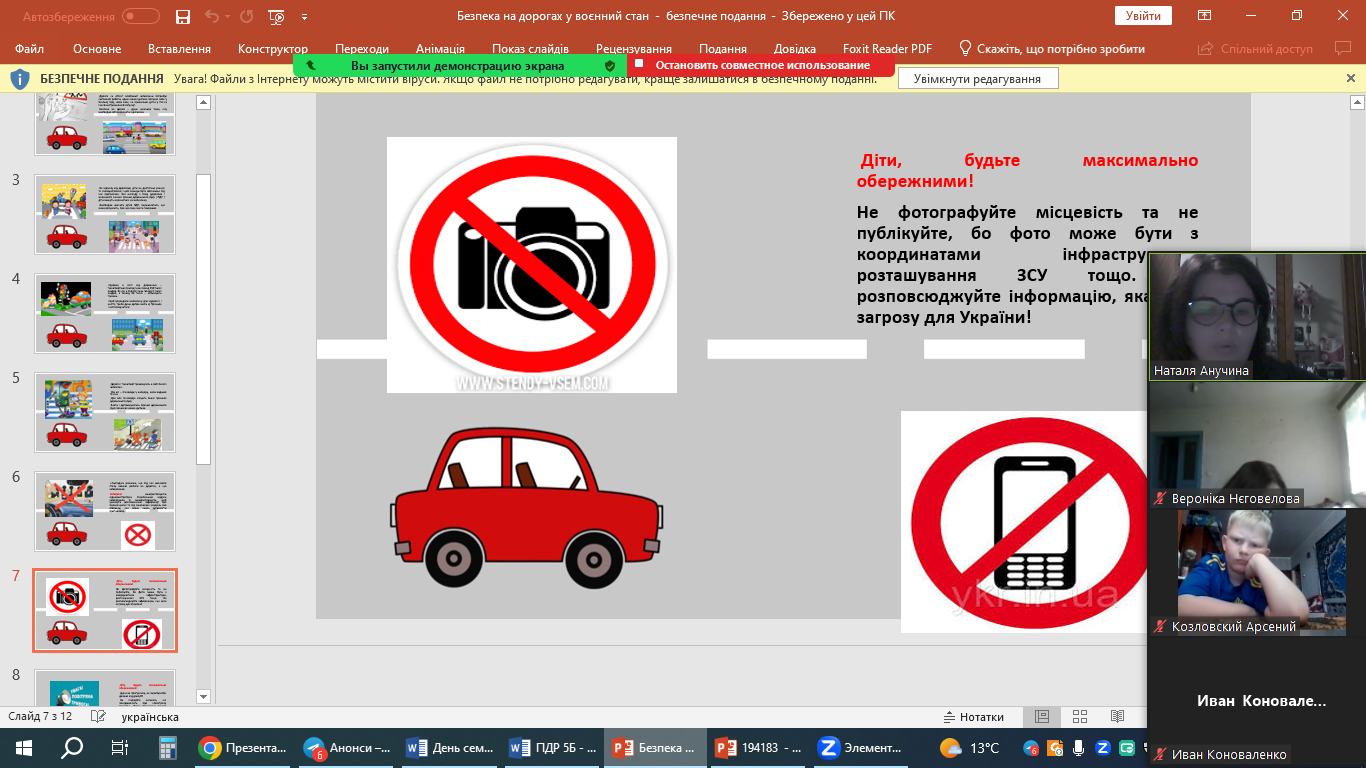Click the Save floppy disk icon
The height and width of the screenshot is (768, 1366).
click(x=182, y=16)
